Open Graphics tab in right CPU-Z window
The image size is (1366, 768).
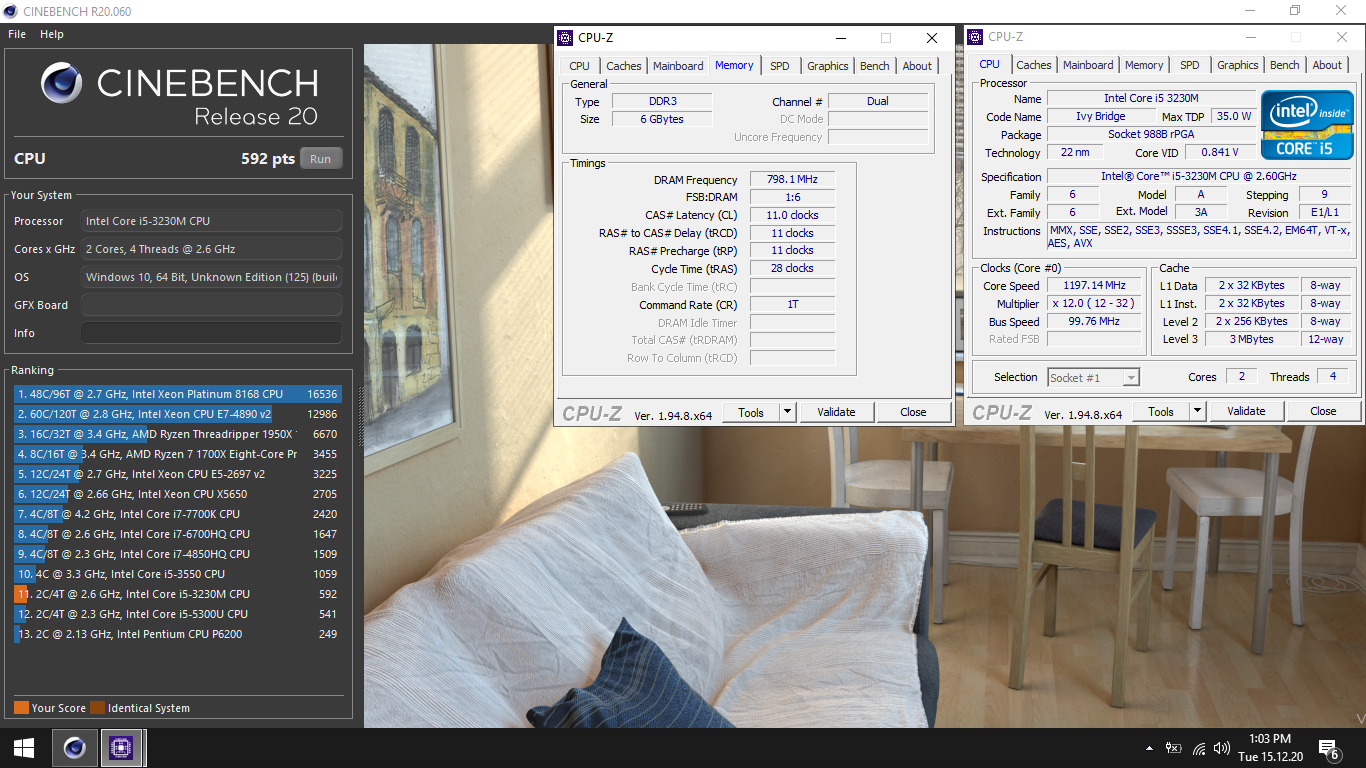[x=1238, y=65]
